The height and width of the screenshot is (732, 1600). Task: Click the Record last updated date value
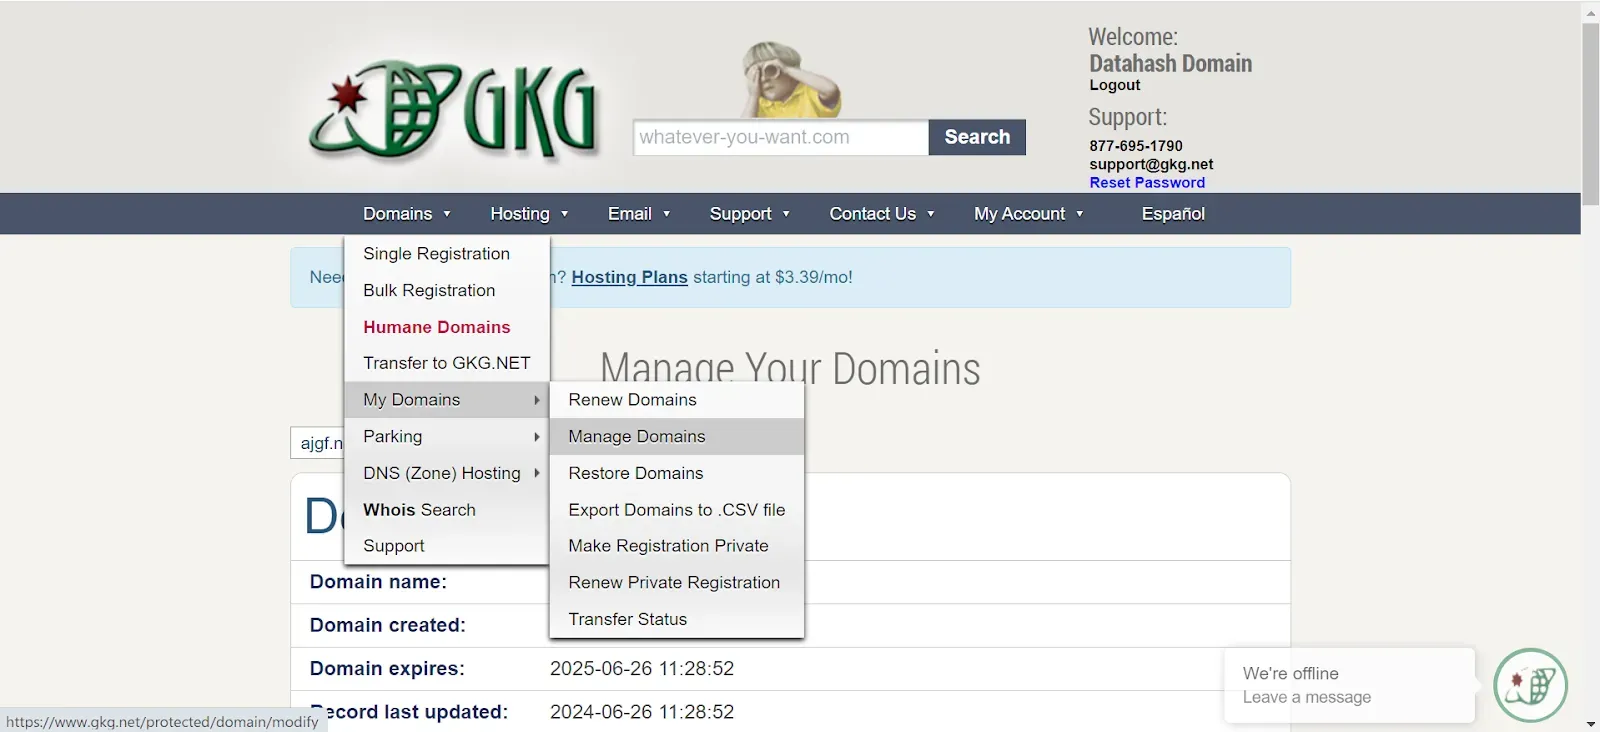[642, 712]
